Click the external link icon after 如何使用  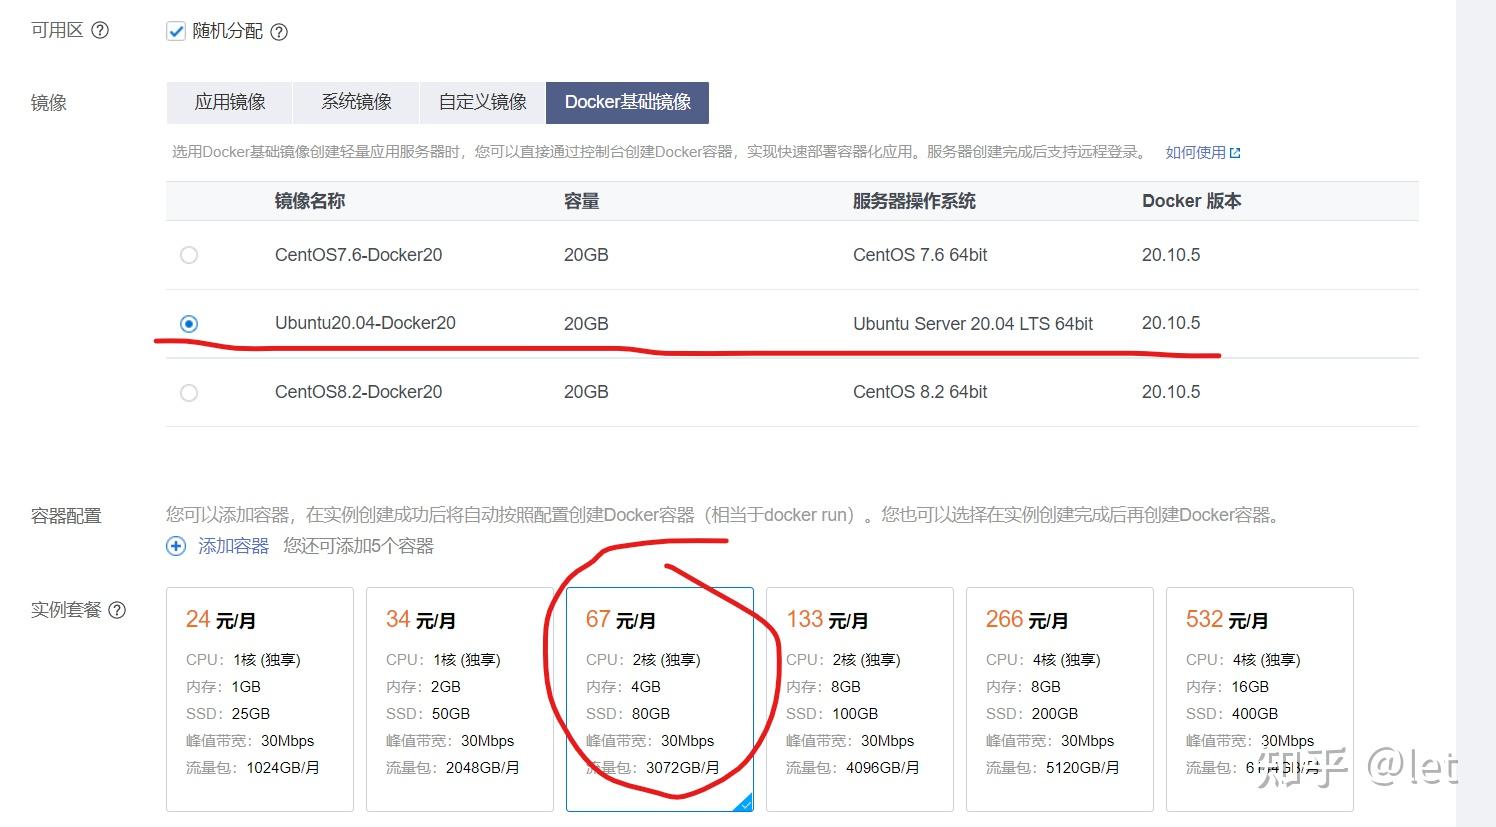click(x=1235, y=153)
